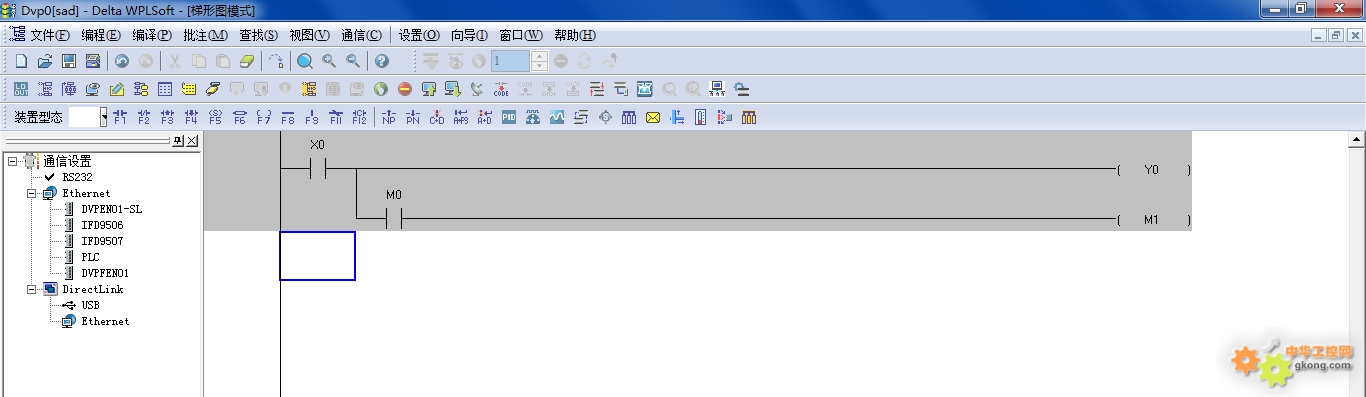Select Ethernet under DirectLink
The image size is (1366, 397).
click(105, 321)
